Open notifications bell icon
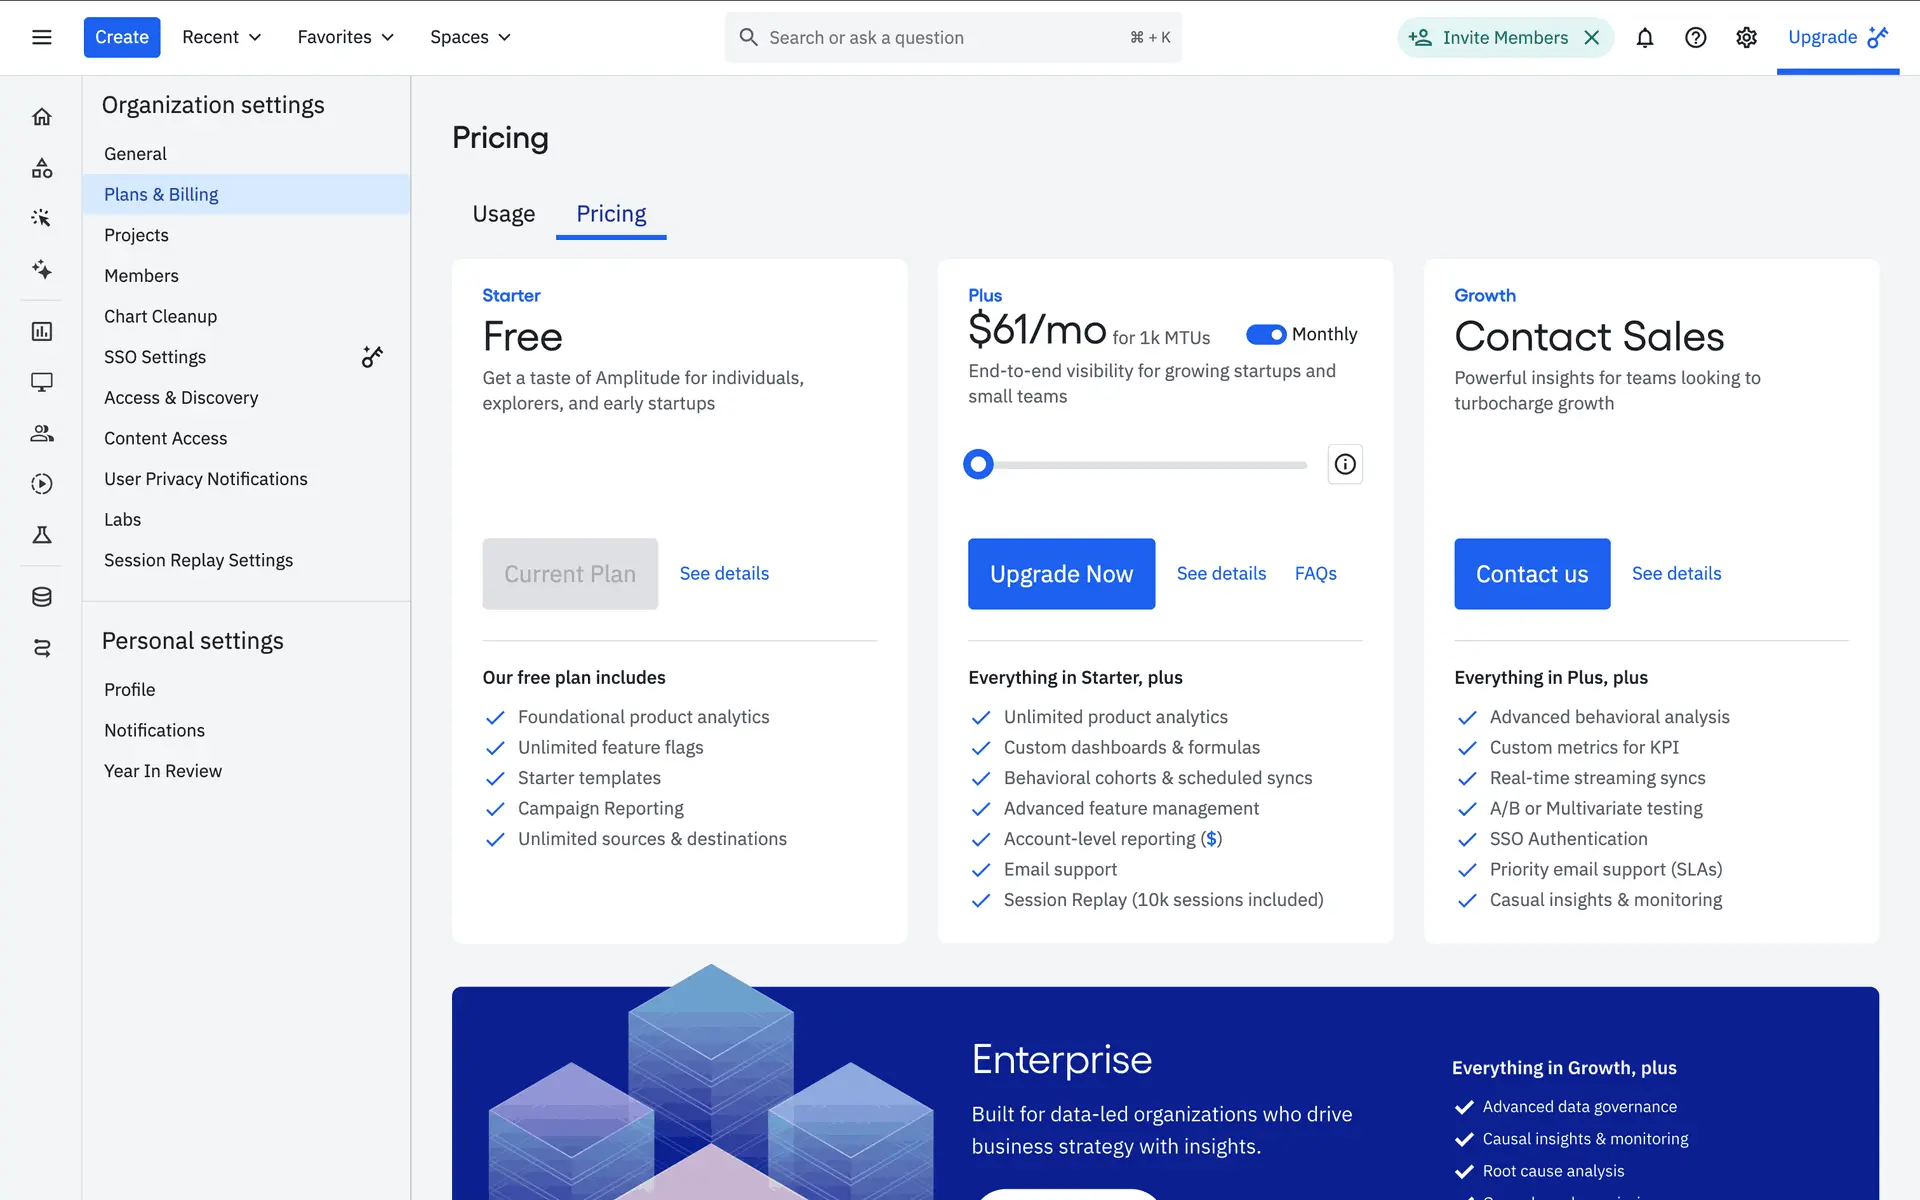This screenshot has width=1920, height=1200. click(x=1644, y=37)
